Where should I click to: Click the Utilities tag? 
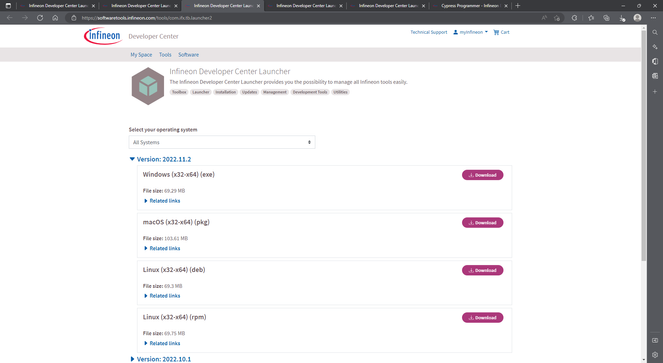pyautogui.click(x=340, y=92)
